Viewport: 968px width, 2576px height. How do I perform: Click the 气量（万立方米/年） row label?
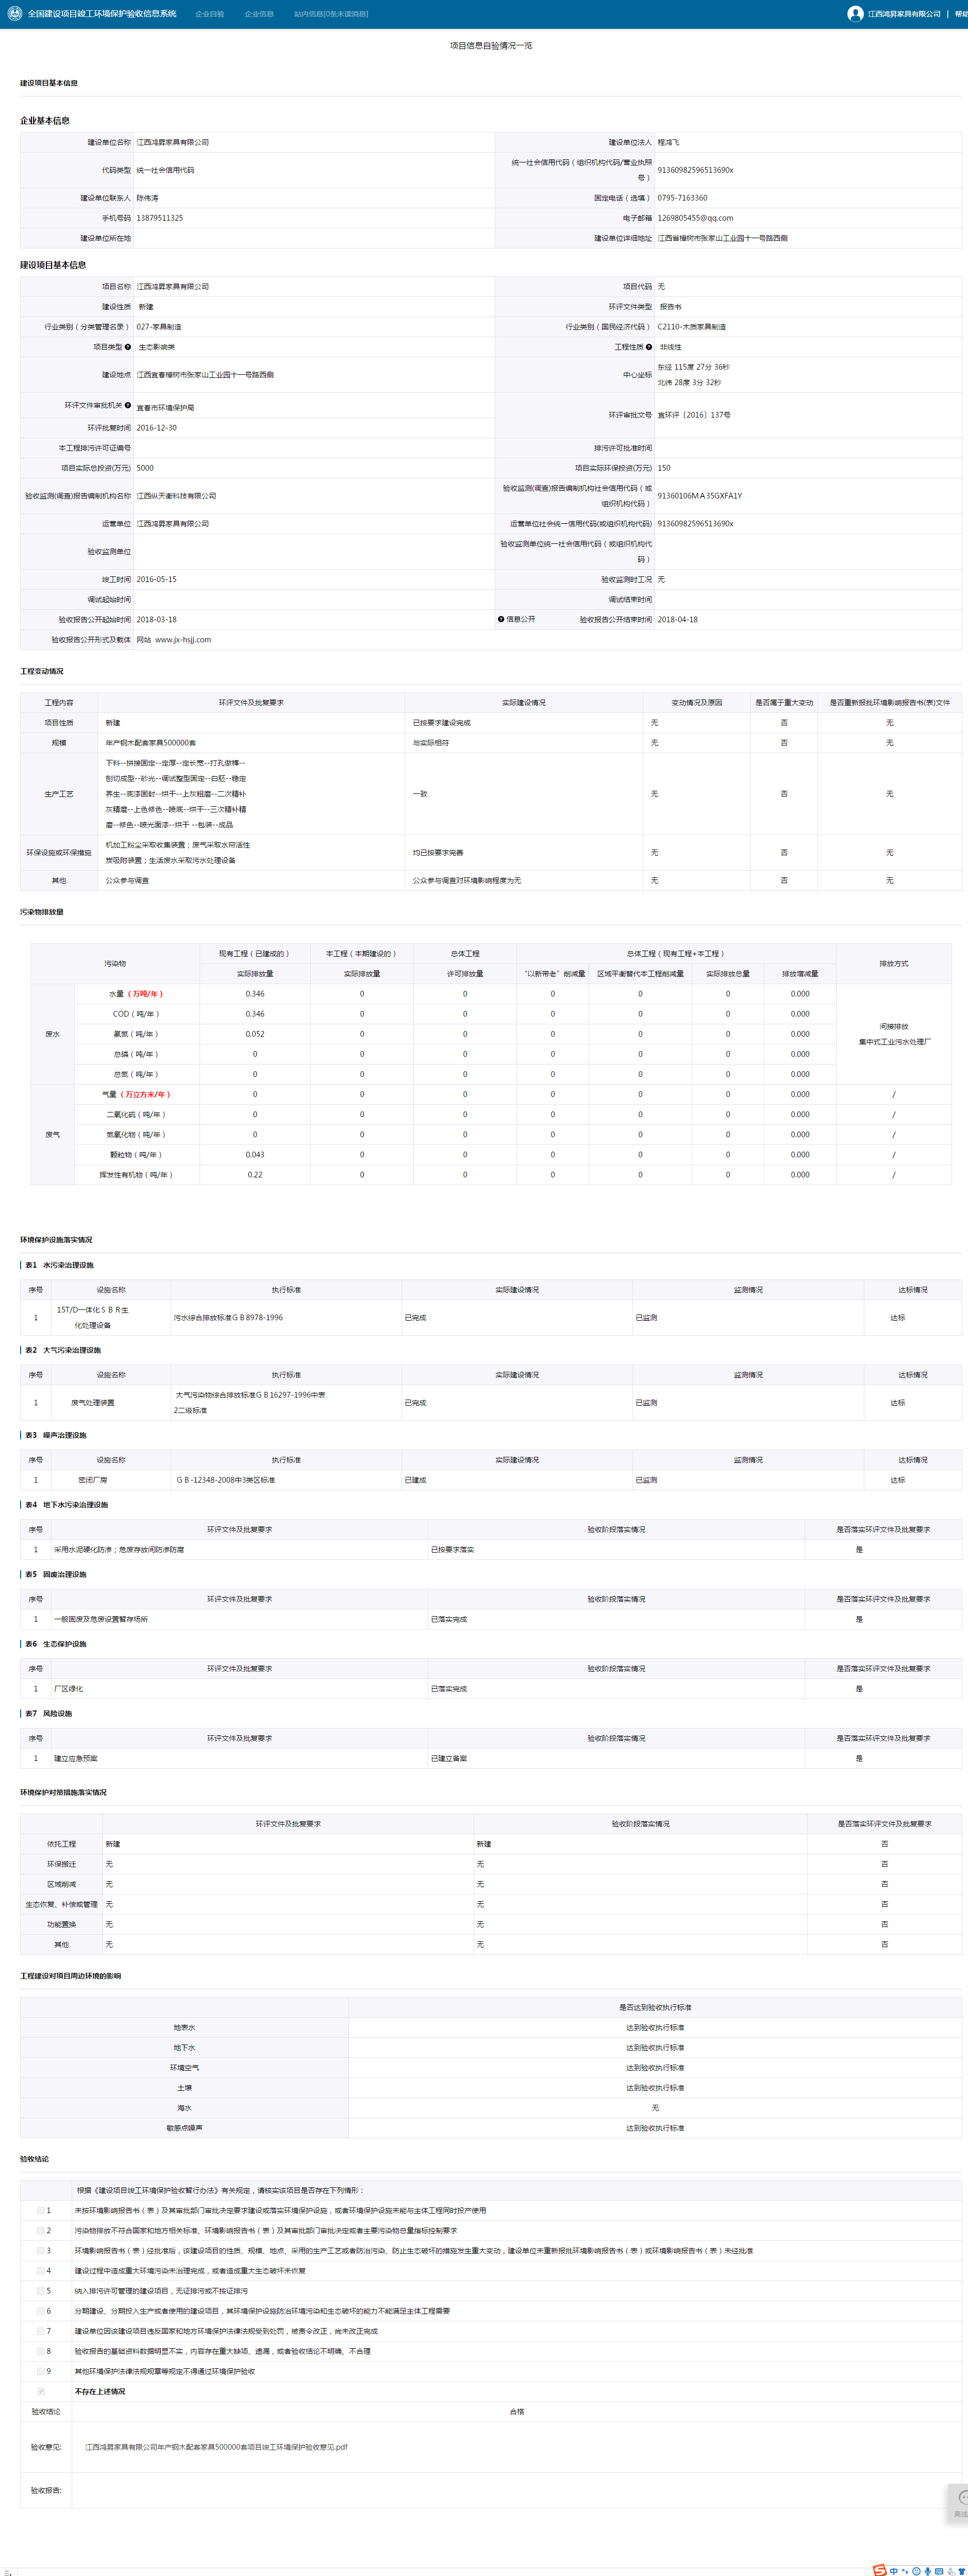(x=136, y=1094)
